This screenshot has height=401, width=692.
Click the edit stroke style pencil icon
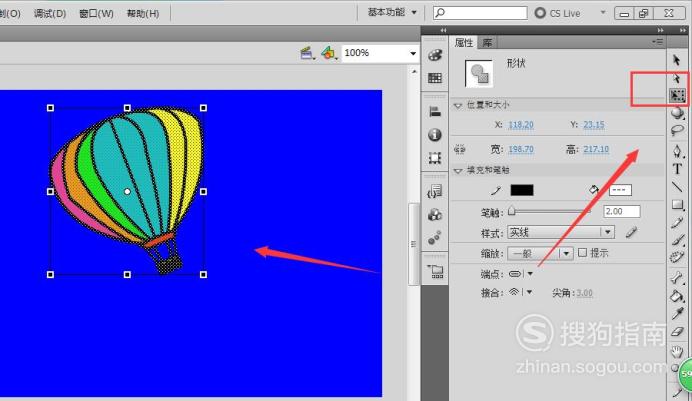(x=632, y=232)
